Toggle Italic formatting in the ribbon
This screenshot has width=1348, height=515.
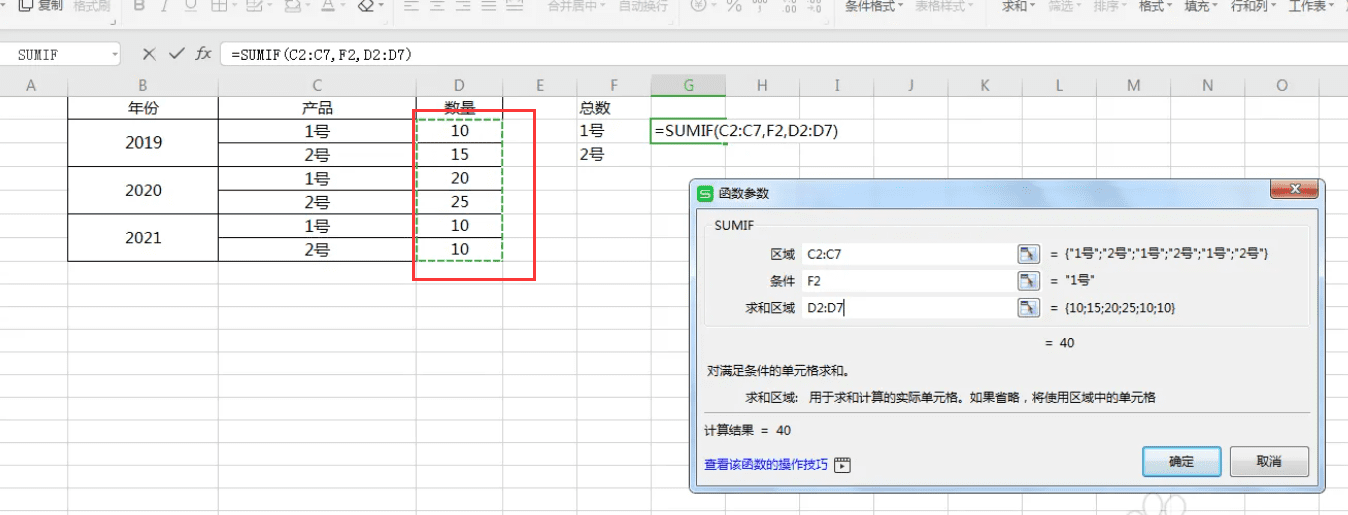pos(165,6)
